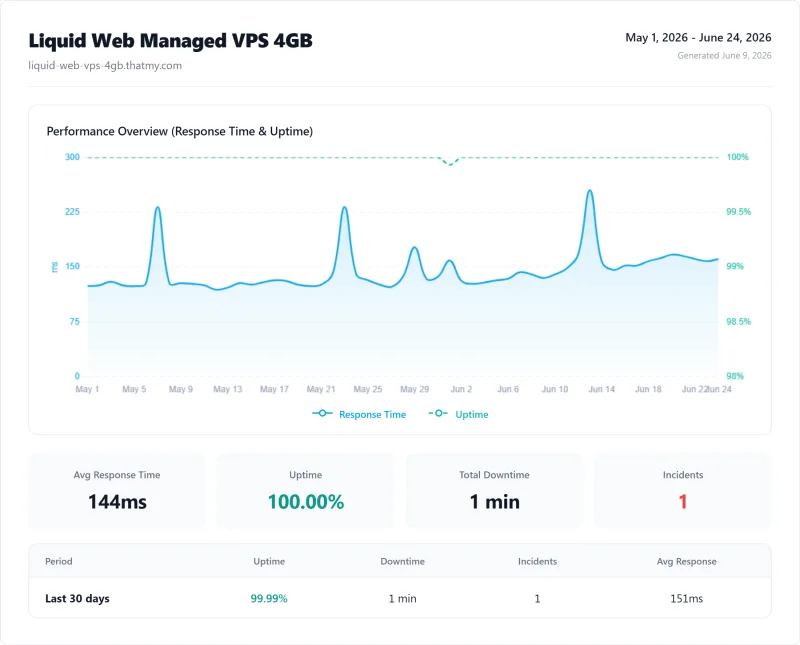Click the May 1, 2026 - June 24, 2026 range
800x645 pixels.
click(698, 38)
